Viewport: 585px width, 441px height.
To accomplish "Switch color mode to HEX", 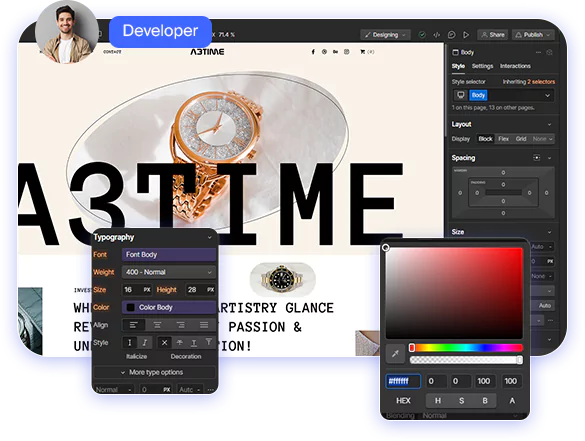I will pos(403,401).
